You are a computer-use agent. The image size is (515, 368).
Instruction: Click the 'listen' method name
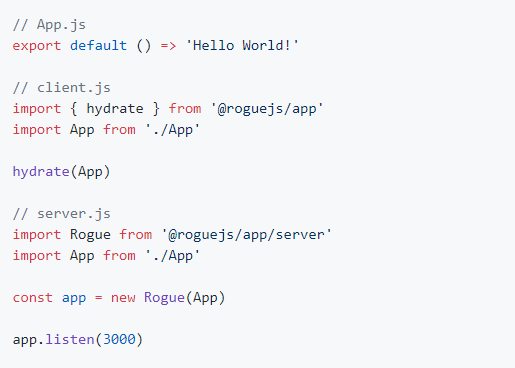pyautogui.click(x=70, y=339)
